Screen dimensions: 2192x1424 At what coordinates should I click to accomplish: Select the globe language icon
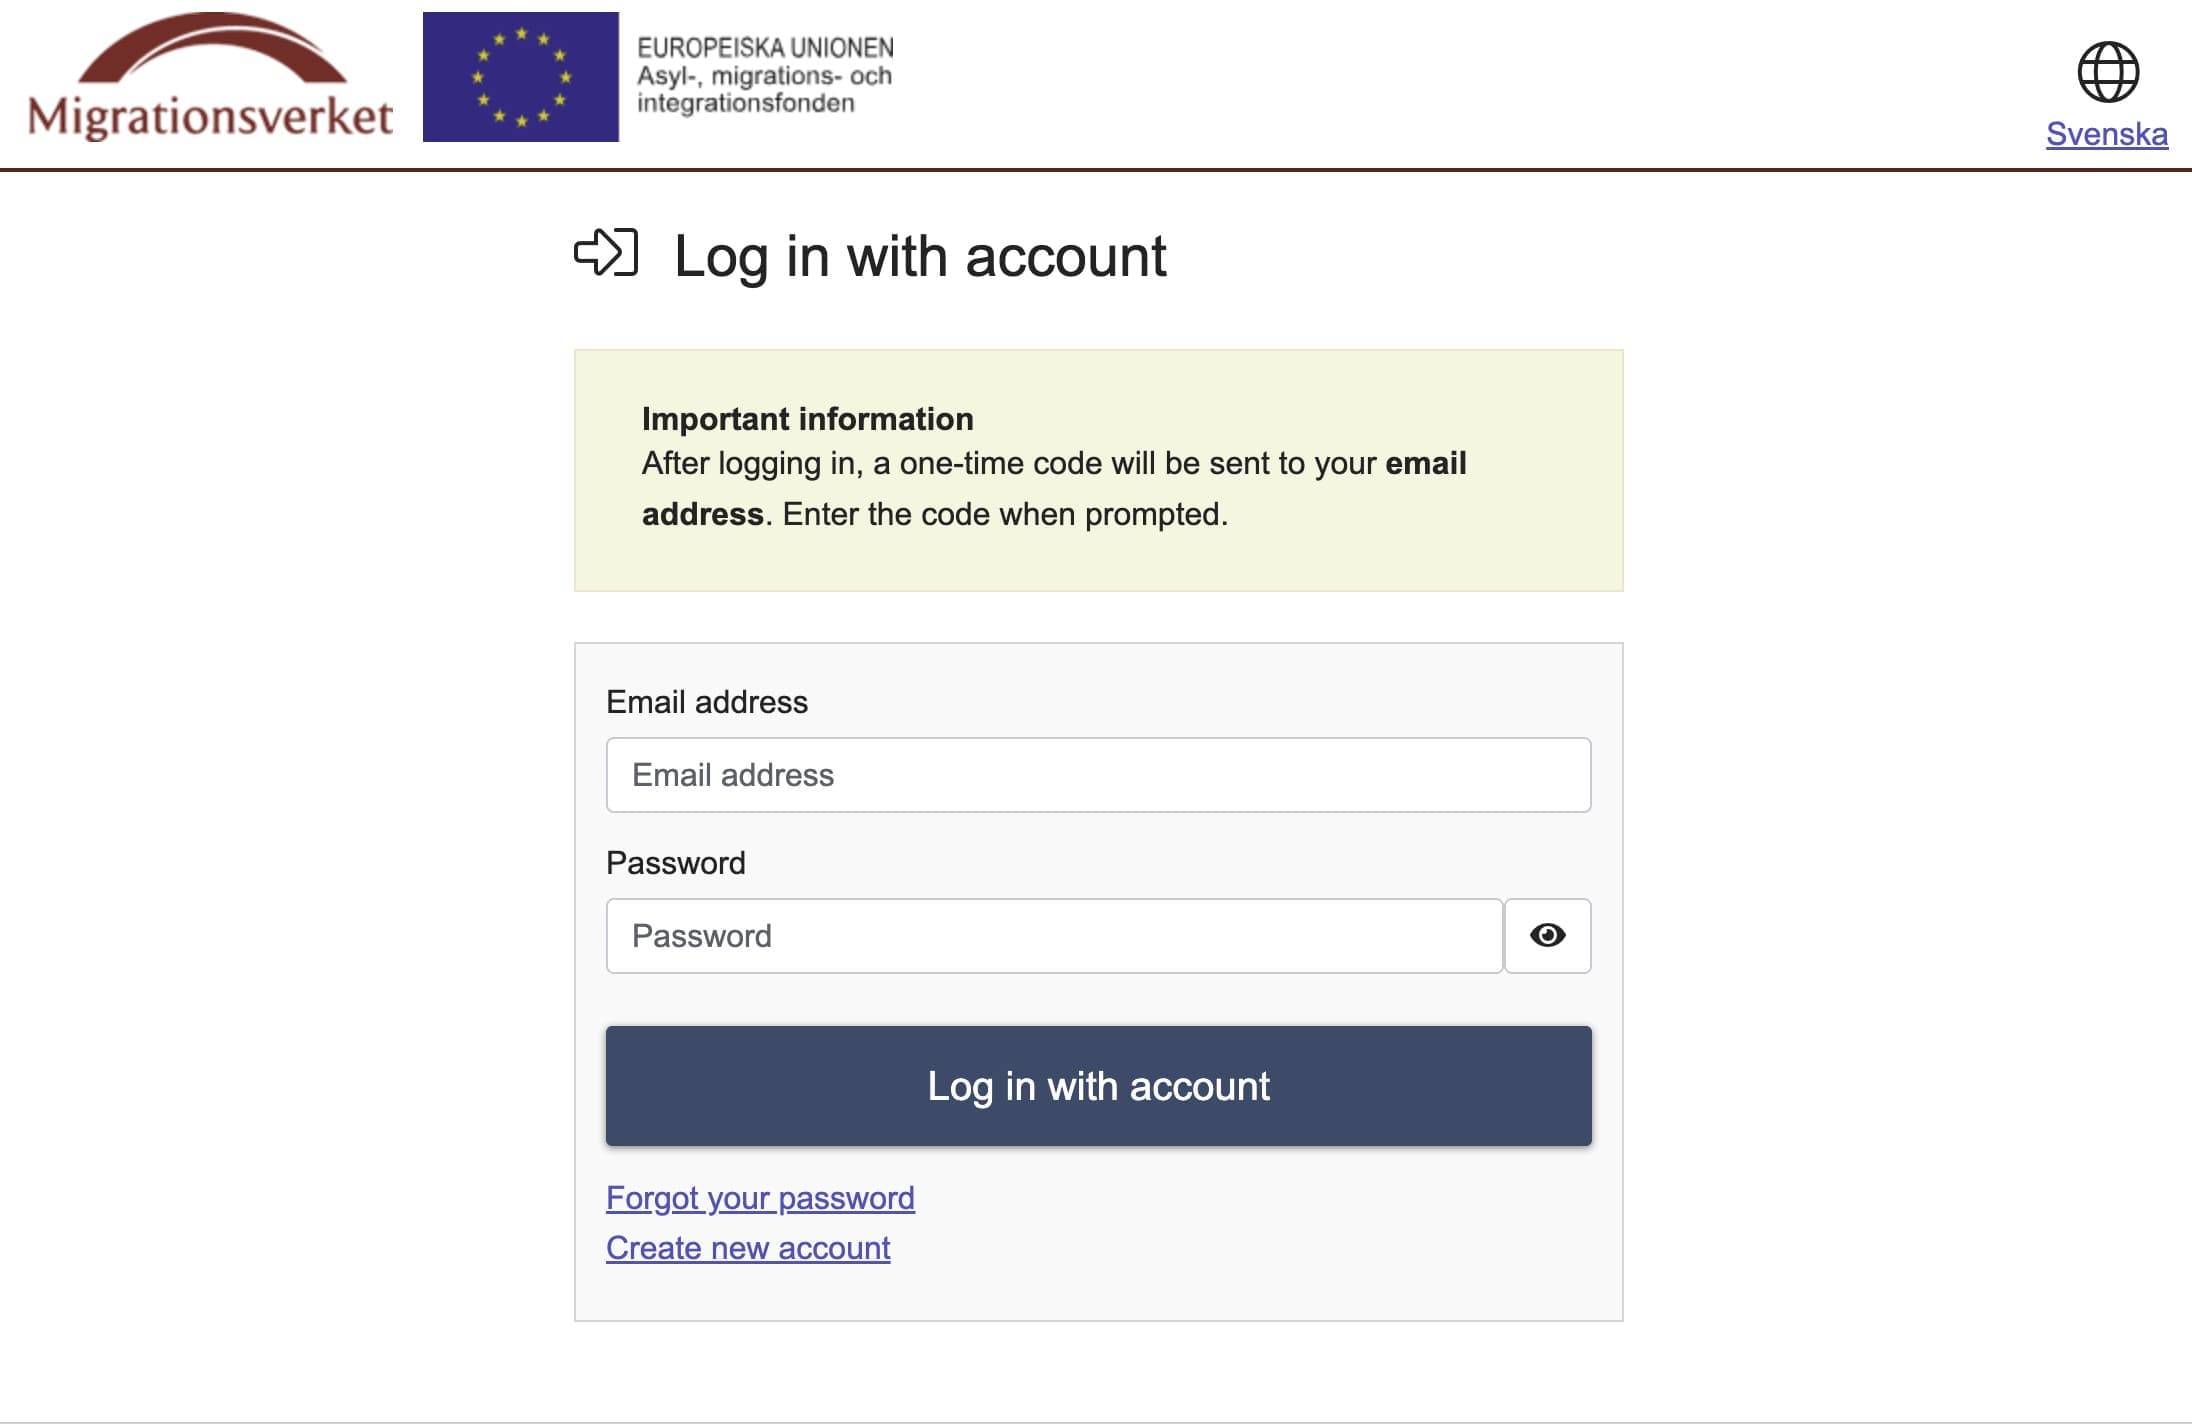pos(2107,72)
